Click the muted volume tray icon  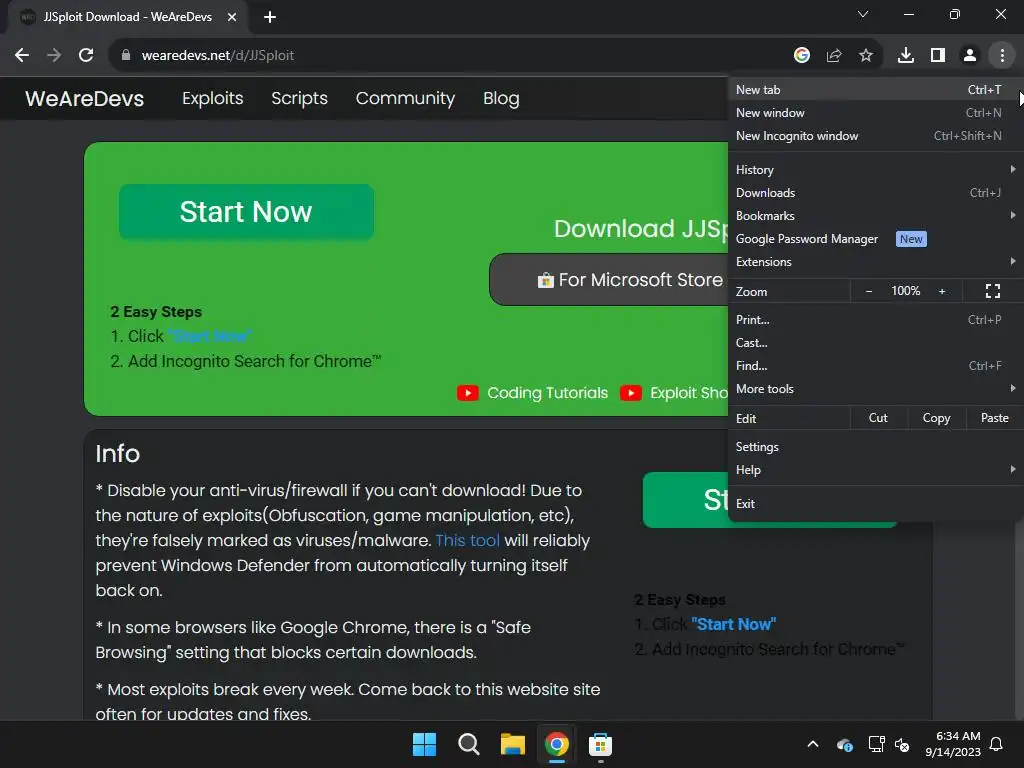pyautogui.click(x=902, y=744)
